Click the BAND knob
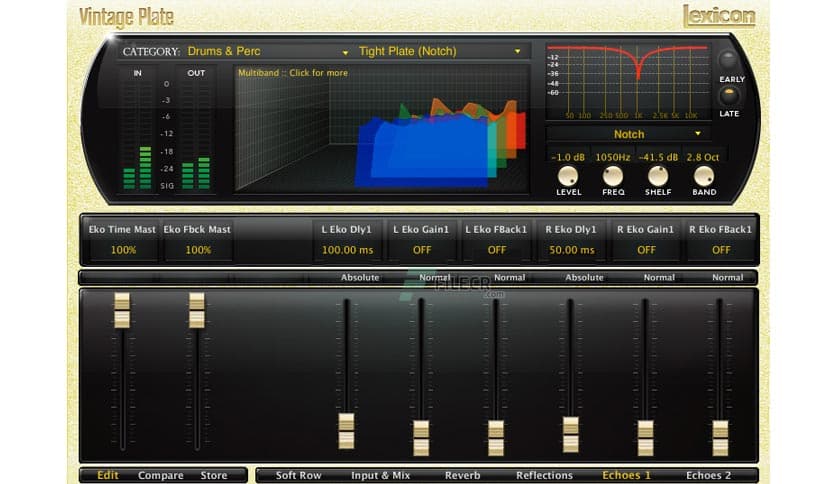Screen dimensions: 836x484 704,176
